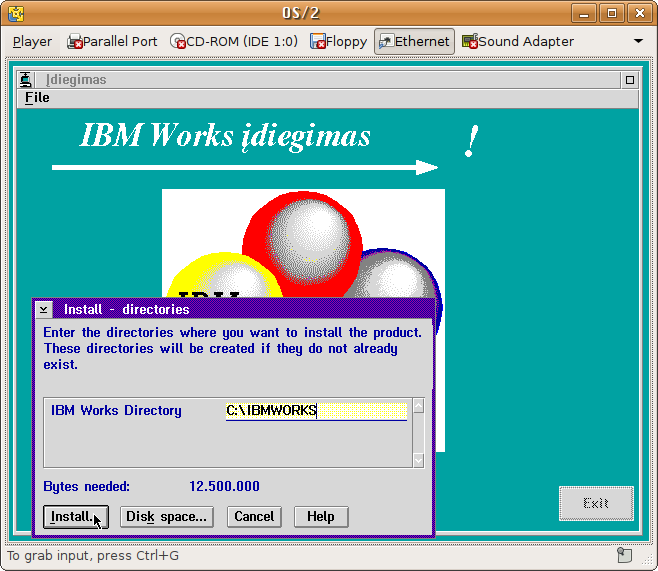
Task: Open the File menu
Action: pos(37,98)
